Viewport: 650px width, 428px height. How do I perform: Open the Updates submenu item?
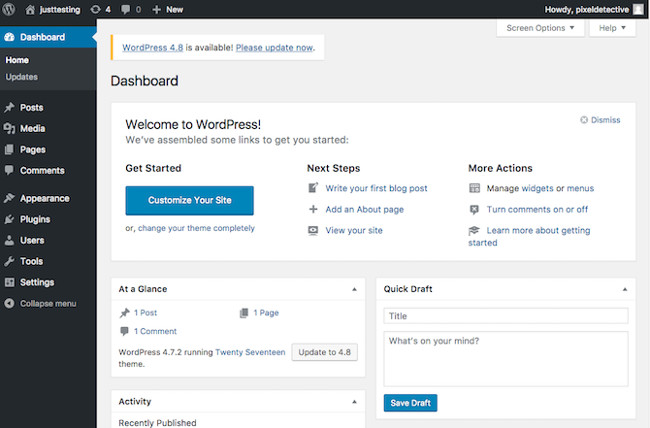(21, 77)
